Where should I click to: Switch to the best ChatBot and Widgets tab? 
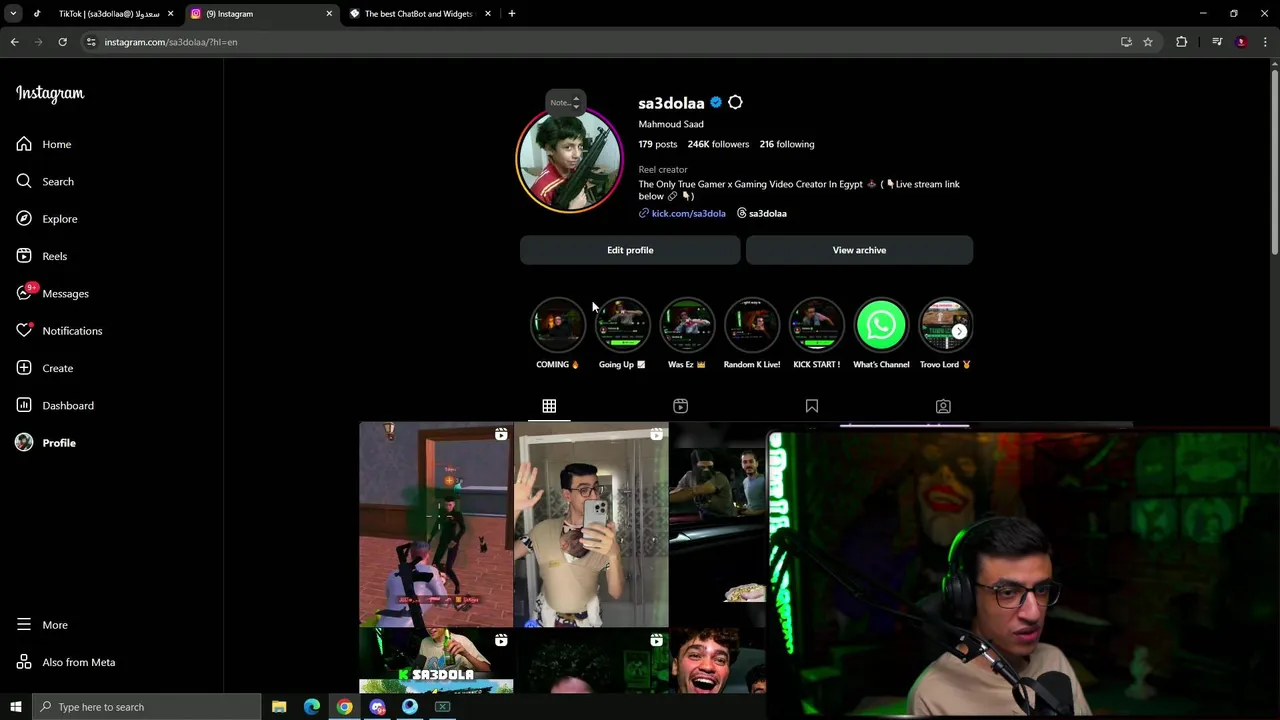pyautogui.click(x=418, y=14)
